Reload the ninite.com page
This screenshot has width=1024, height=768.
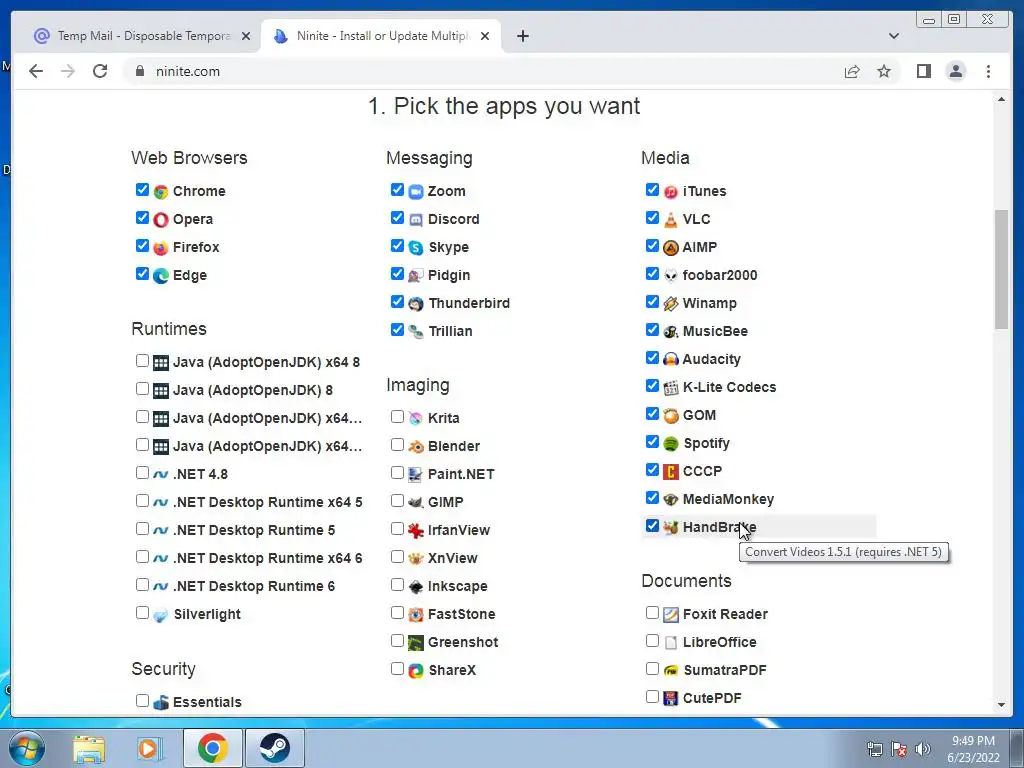(x=100, y=71)
